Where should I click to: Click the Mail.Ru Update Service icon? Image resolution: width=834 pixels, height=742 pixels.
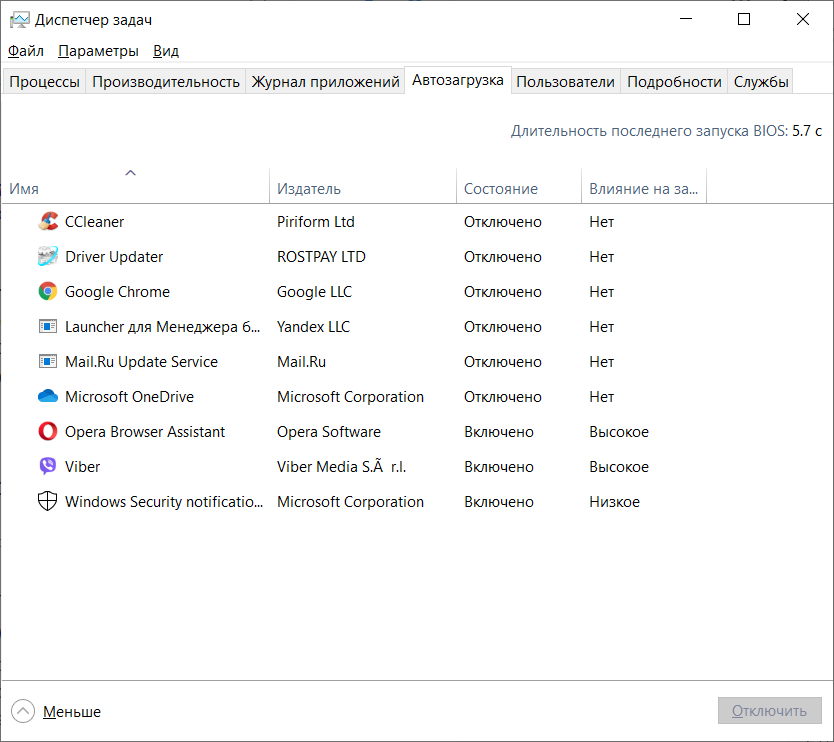click(x=48, y=362)
